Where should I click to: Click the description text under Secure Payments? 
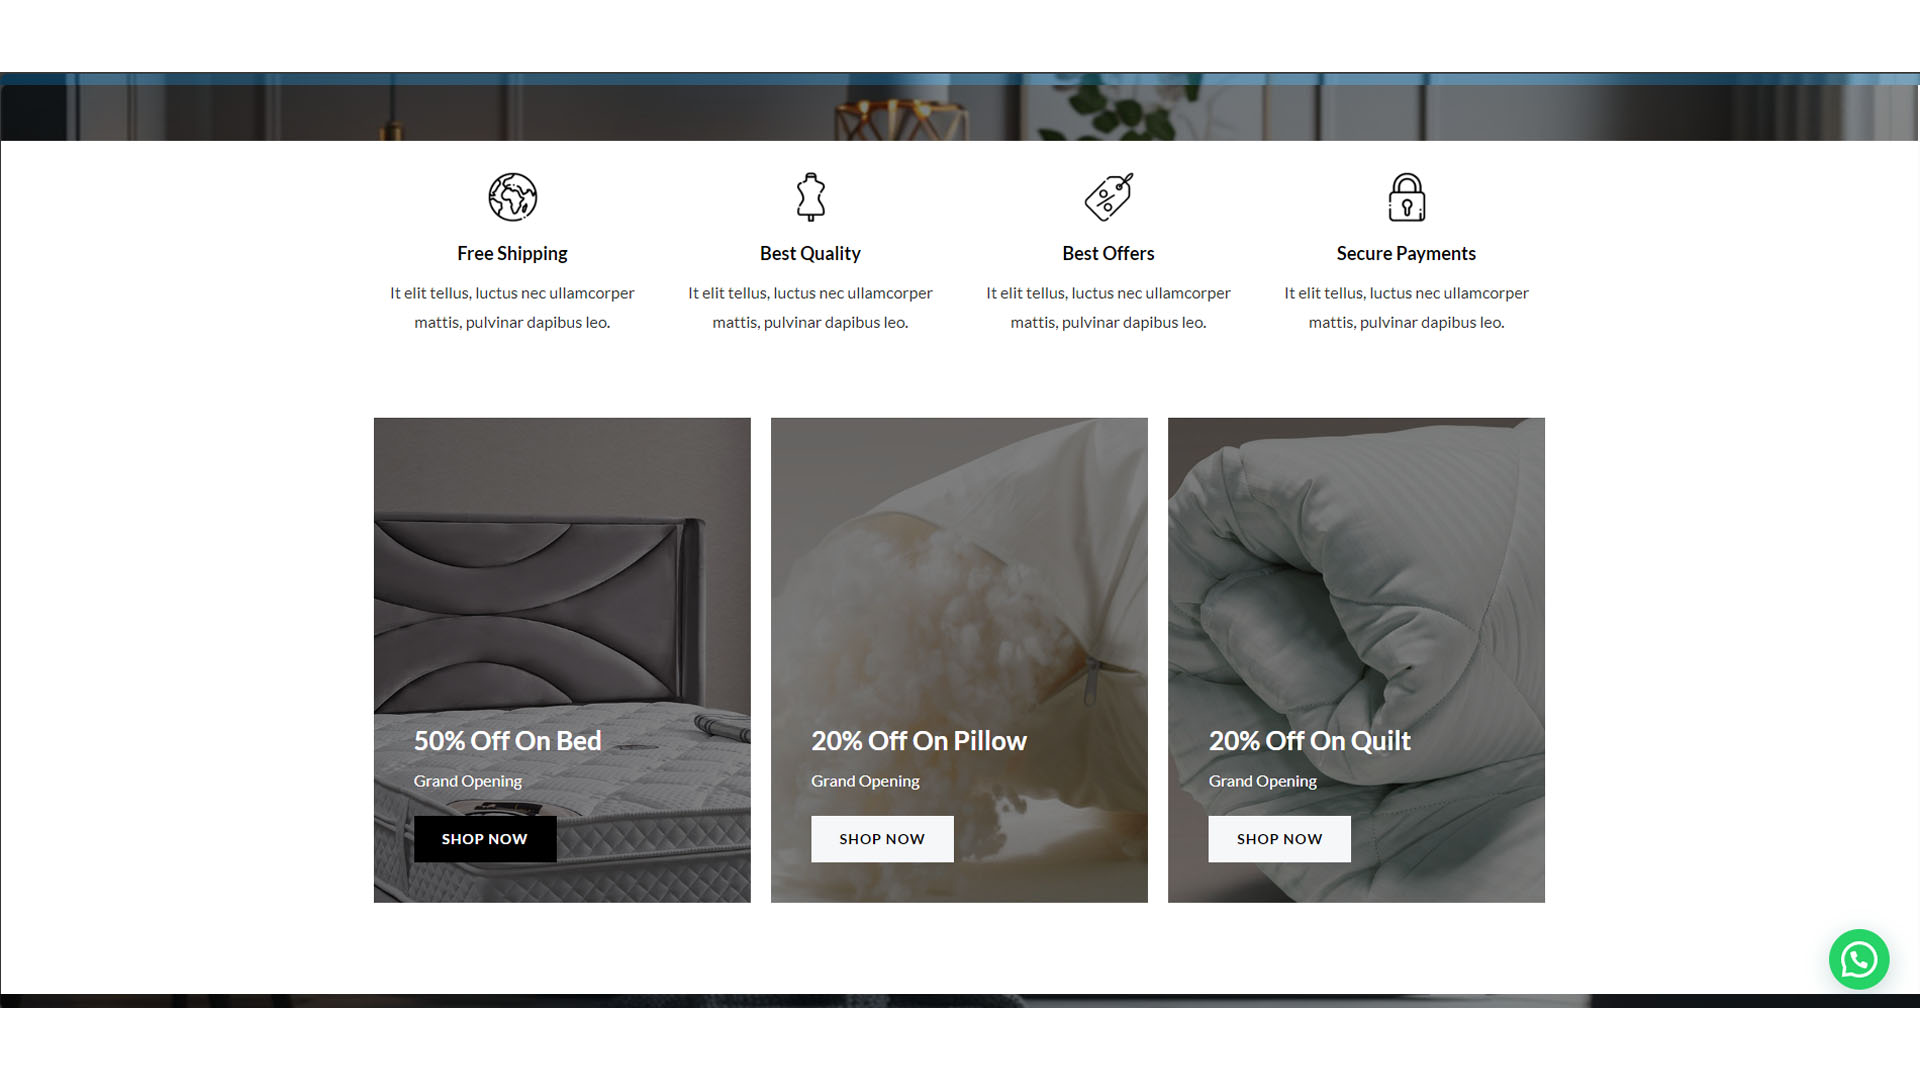(1406, 307)
